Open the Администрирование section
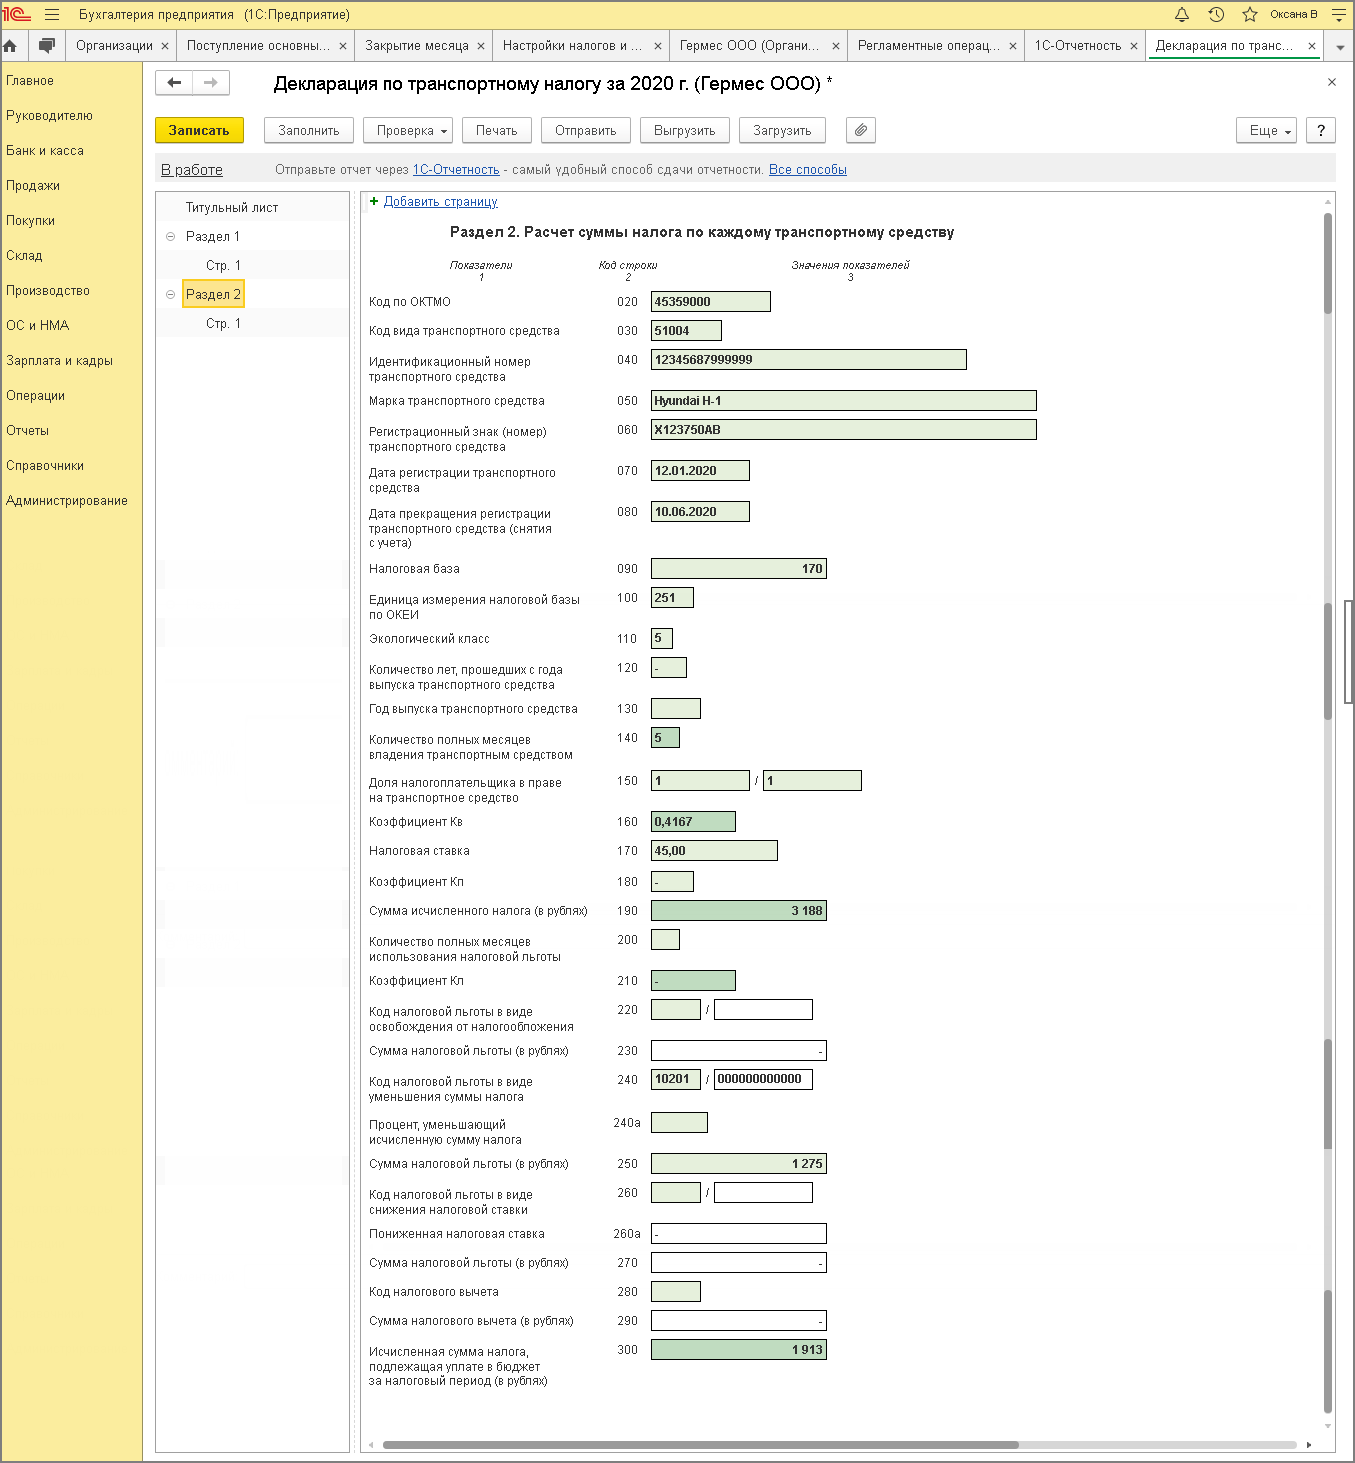Image resolution: width=1355 pixels, height=1463 pixels. pyautogui.click(x=67, y=501)
